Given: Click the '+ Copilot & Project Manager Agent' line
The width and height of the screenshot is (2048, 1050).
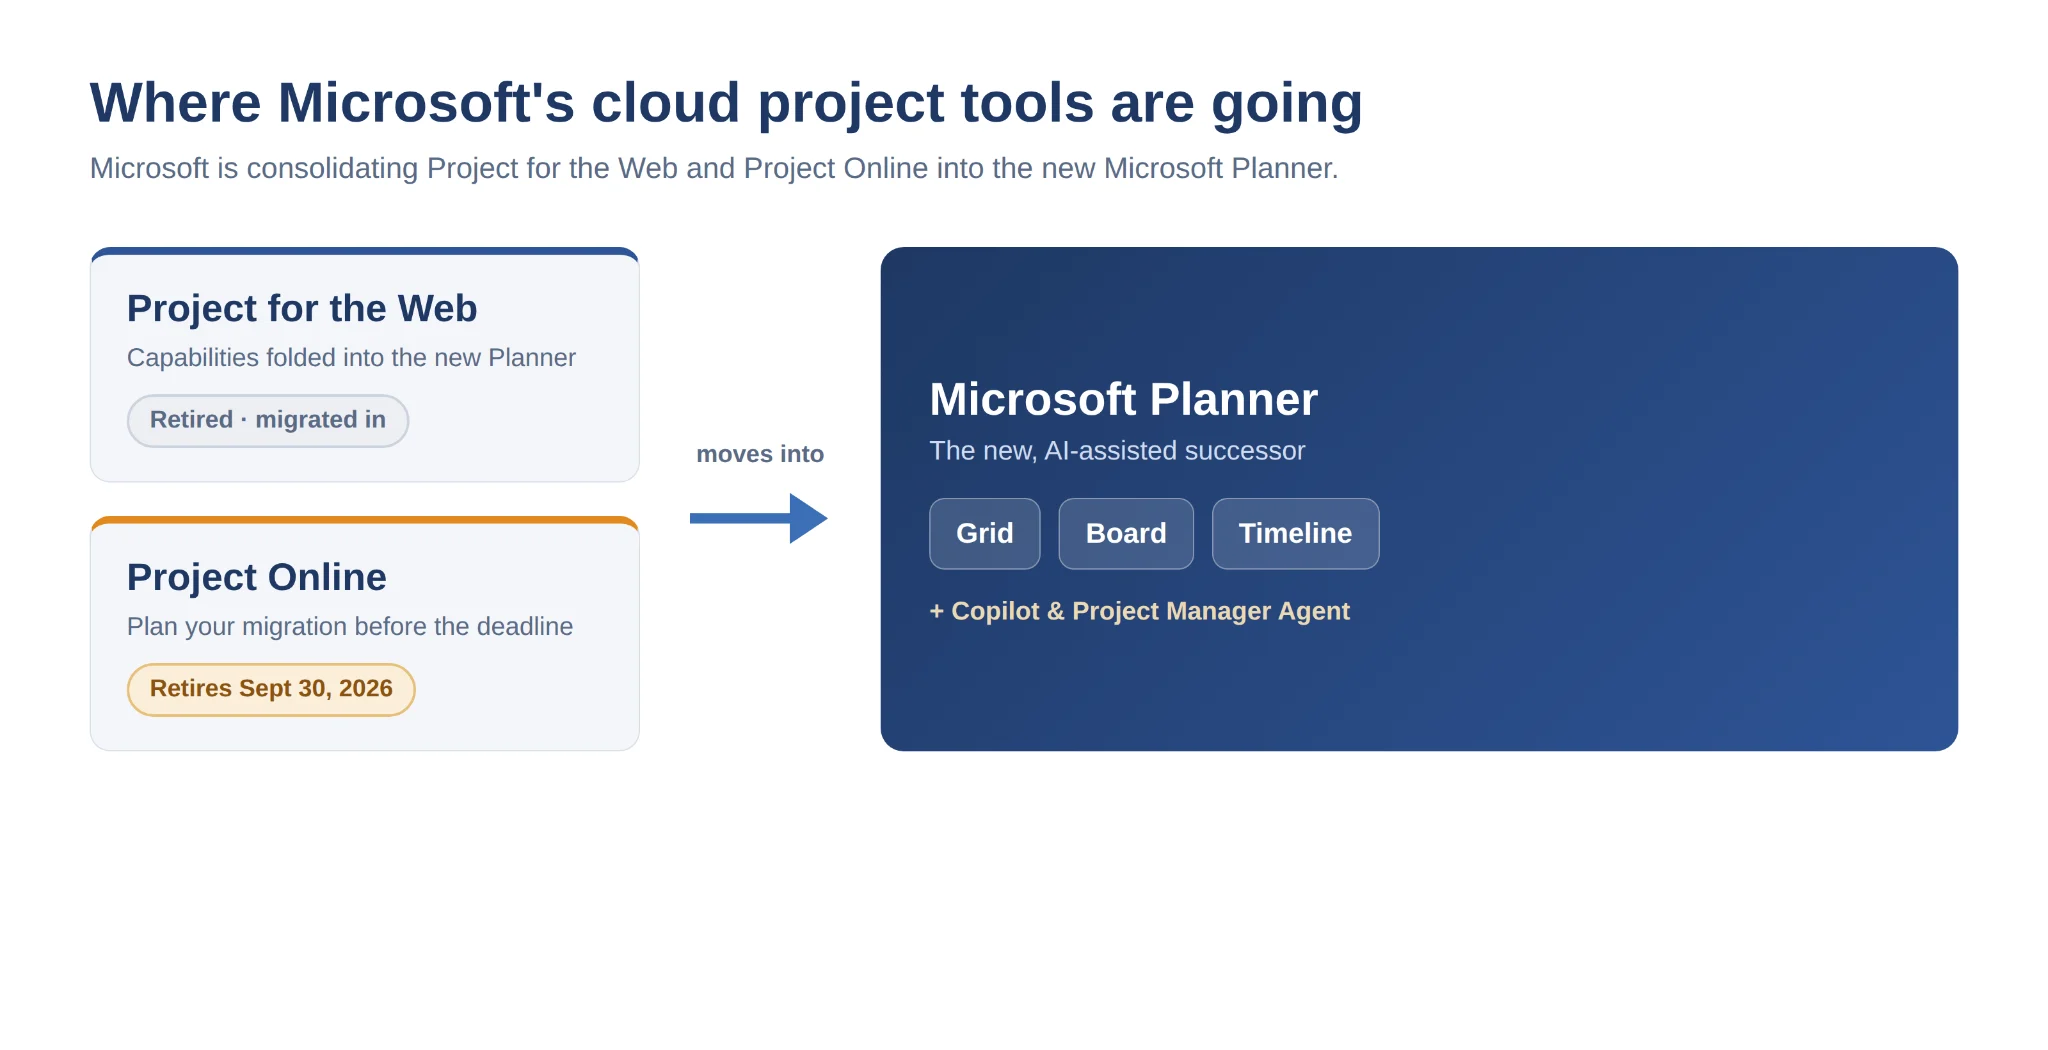Looking at the screenshot, I should (1140, 611).
